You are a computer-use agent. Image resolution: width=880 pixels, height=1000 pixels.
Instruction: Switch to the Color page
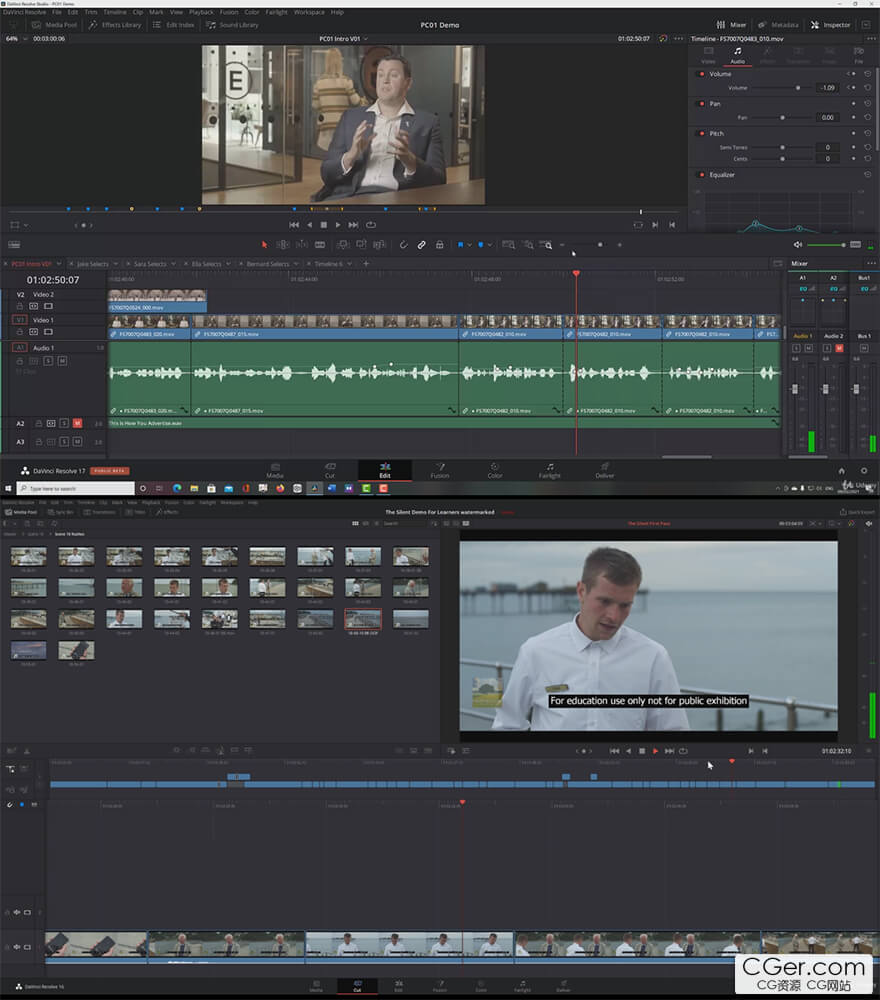pyautogui.click(x=495, y=471)
